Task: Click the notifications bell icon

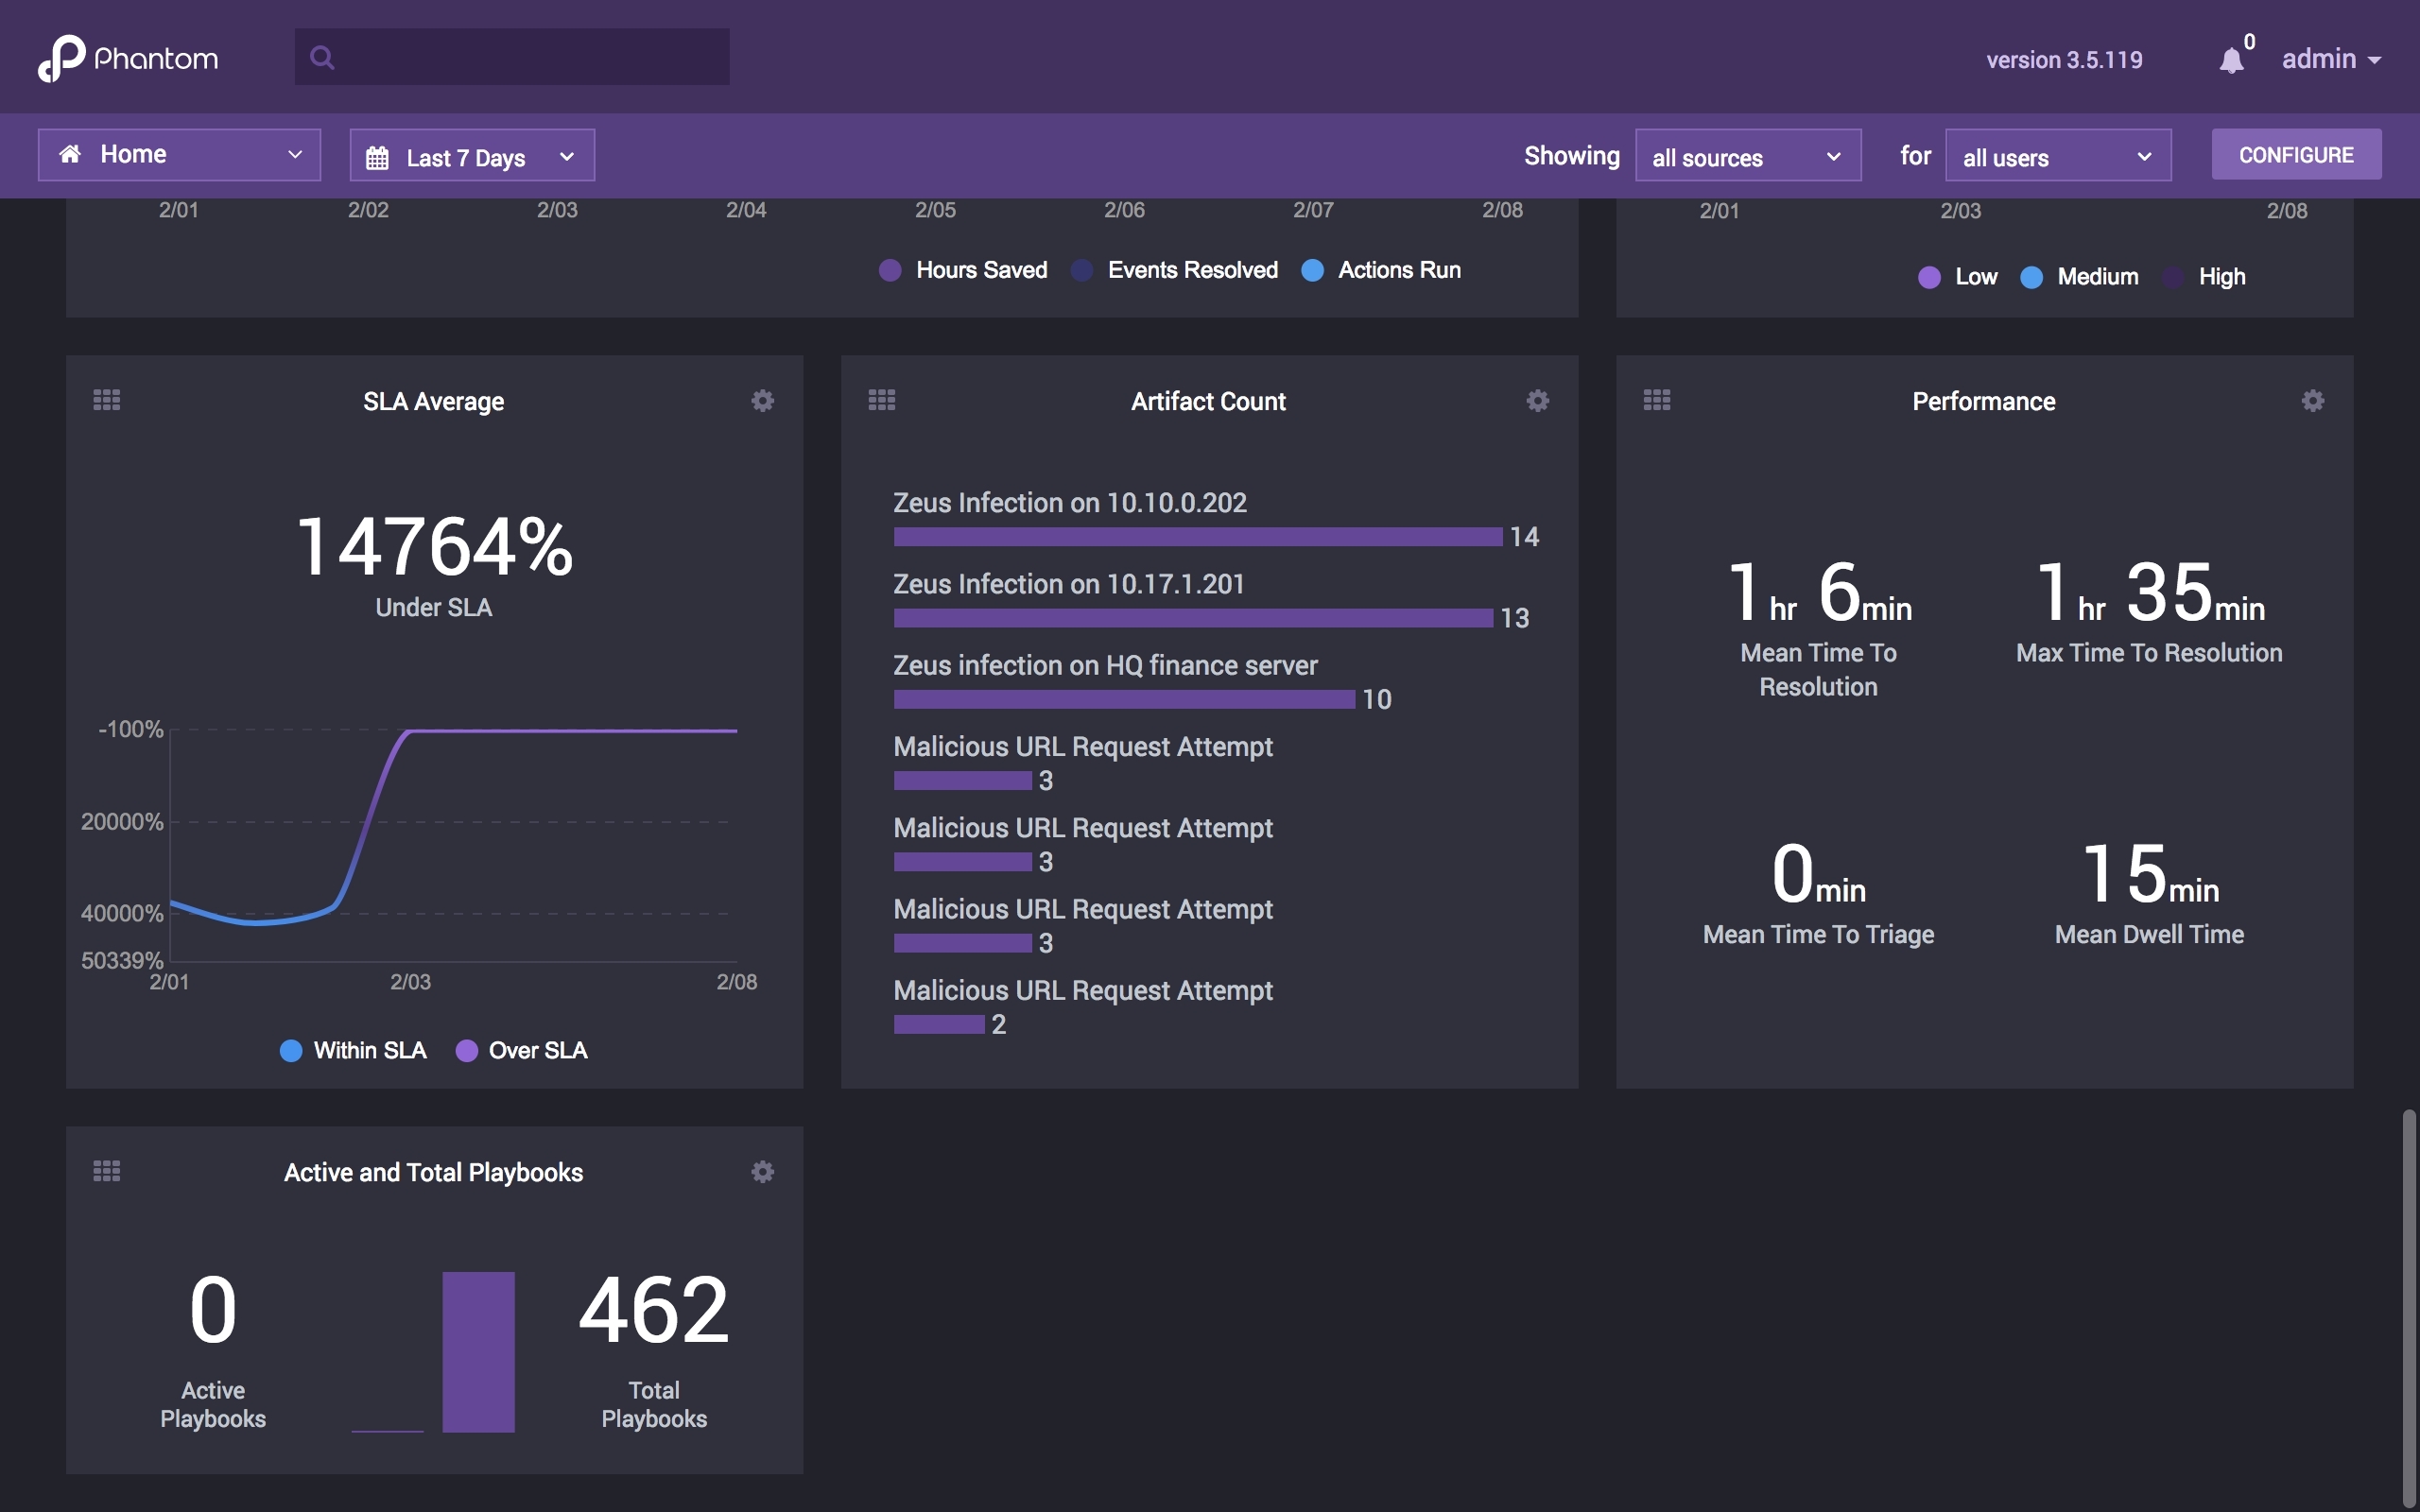Action: pos(2233,58)
